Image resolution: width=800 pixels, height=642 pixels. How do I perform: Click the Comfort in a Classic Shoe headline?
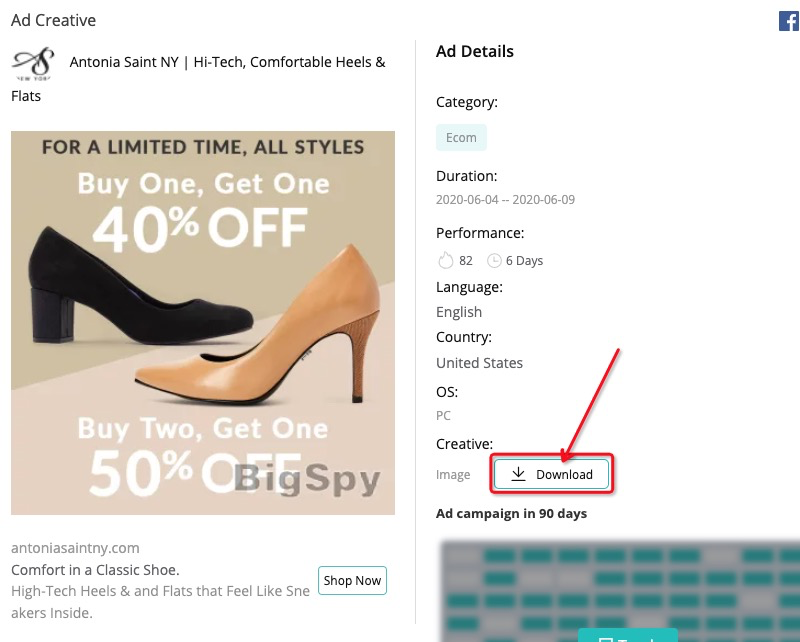pyautogui.click(x=95, y=570)
